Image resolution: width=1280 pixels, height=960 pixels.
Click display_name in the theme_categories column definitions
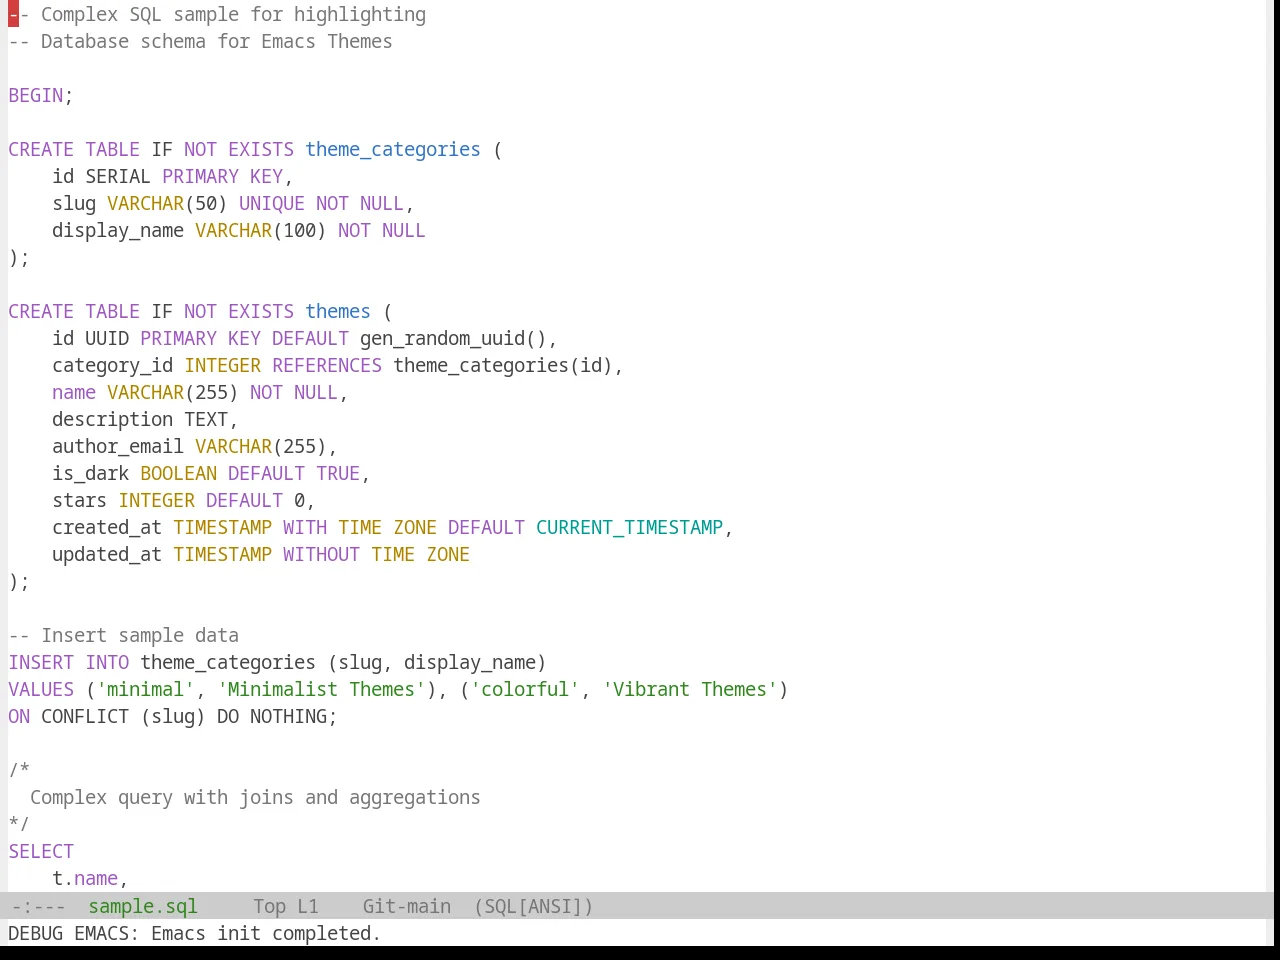coord(118,231)
